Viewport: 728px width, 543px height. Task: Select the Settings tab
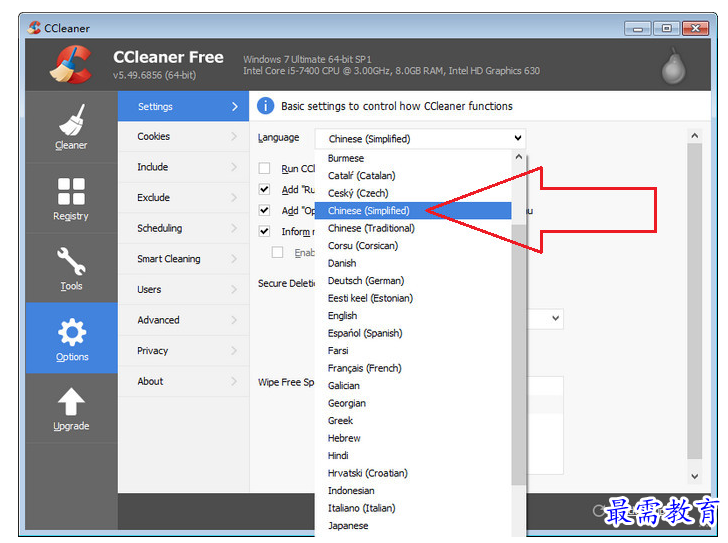coord(183,106)
